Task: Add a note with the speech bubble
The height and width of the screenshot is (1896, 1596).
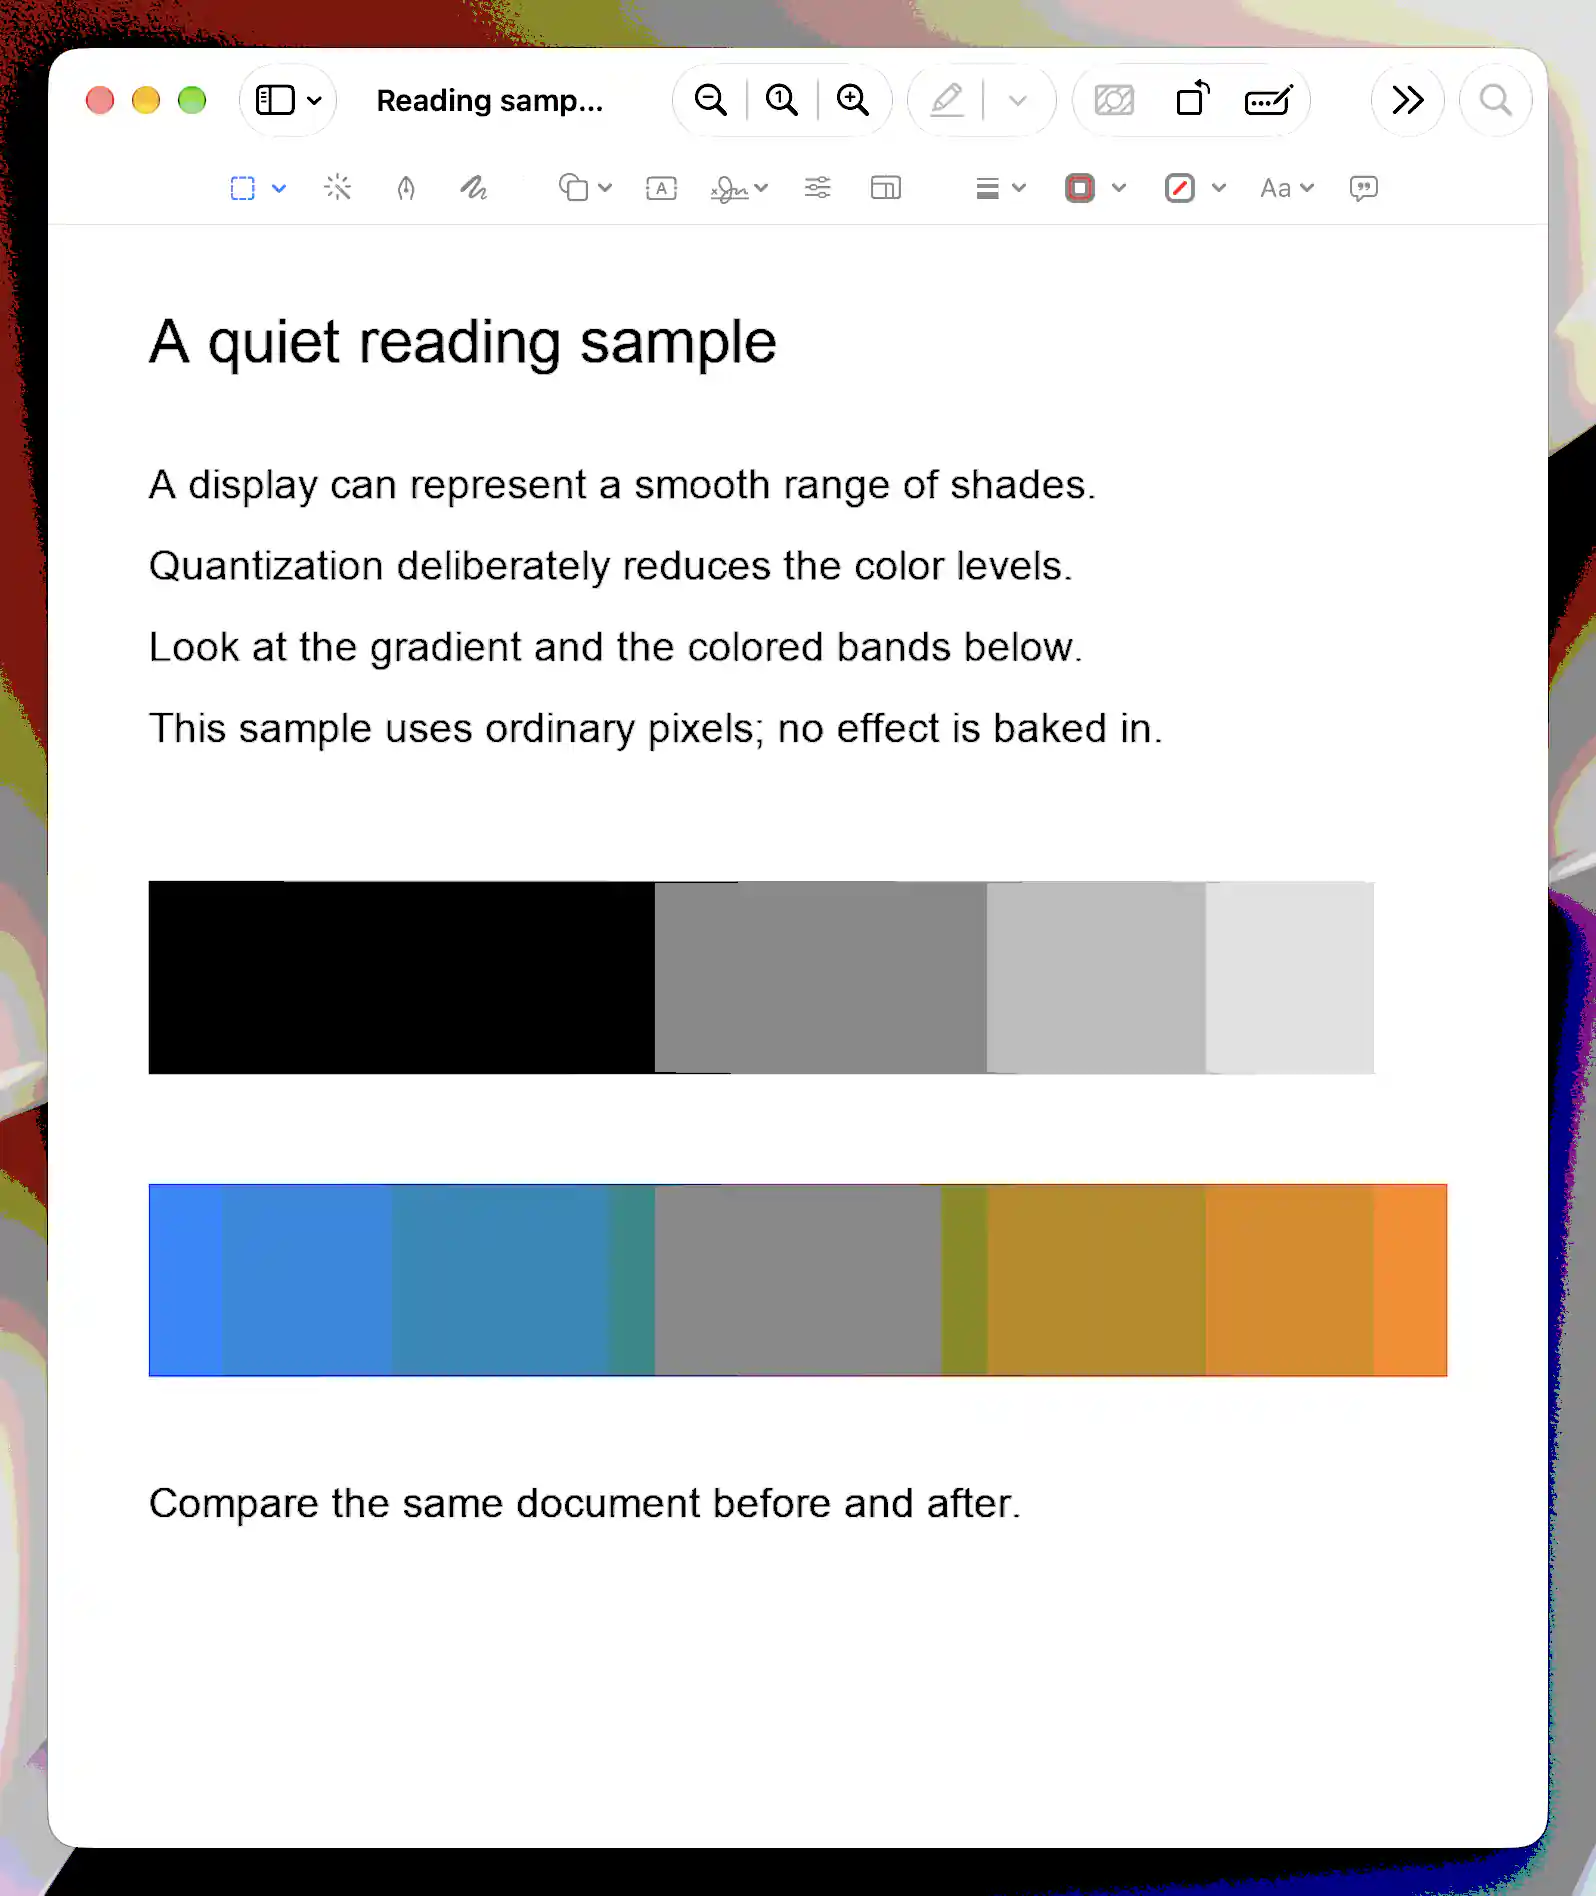Action: [1363, 188]
